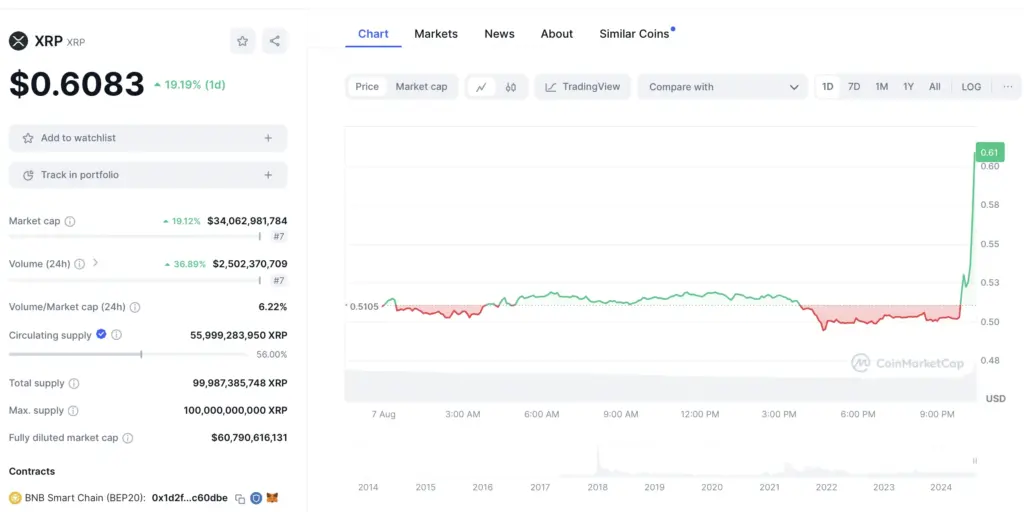Click the XRP coin logo icon

[x=18, y=41]
